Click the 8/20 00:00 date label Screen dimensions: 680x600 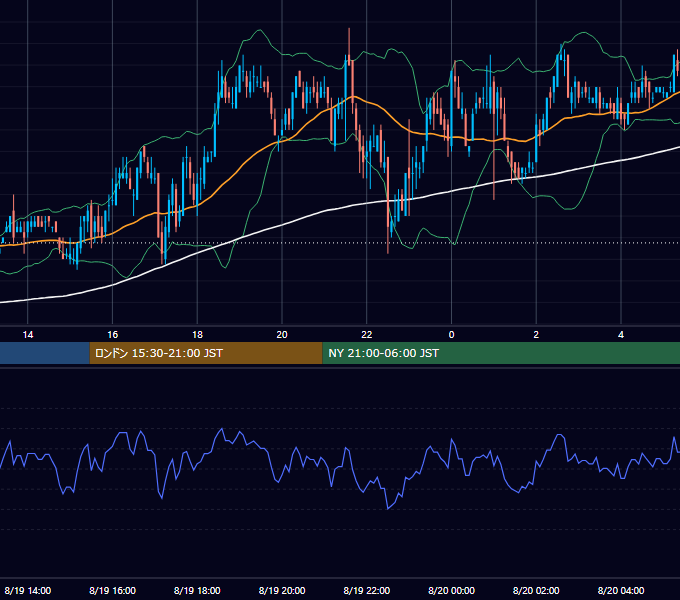(451, 590)
